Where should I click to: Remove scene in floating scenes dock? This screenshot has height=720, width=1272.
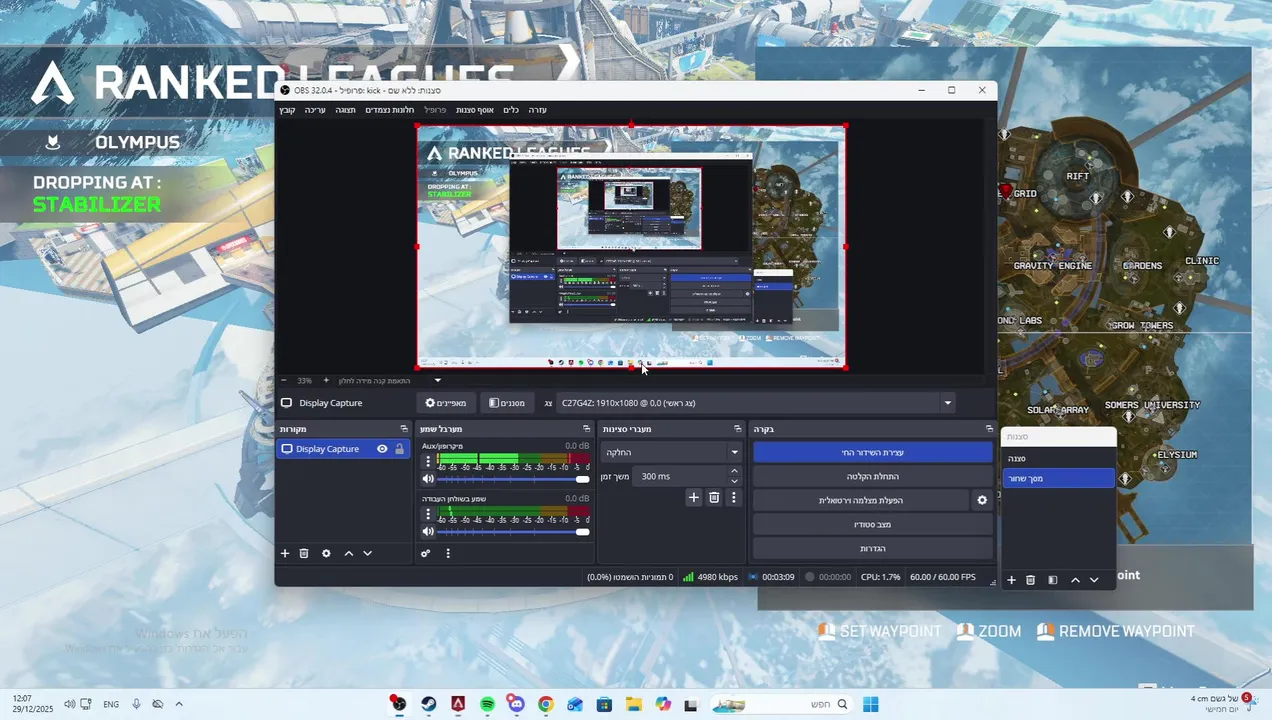[x=1031, y=580]
